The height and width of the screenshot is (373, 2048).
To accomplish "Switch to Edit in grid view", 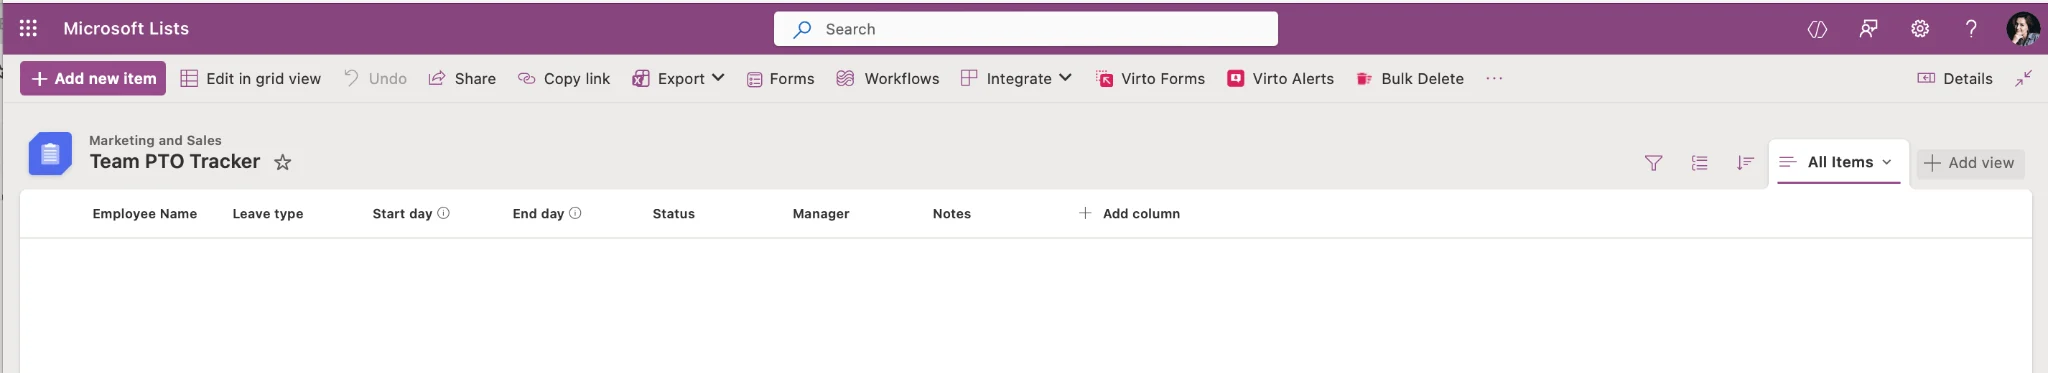I will pos(251,78).
